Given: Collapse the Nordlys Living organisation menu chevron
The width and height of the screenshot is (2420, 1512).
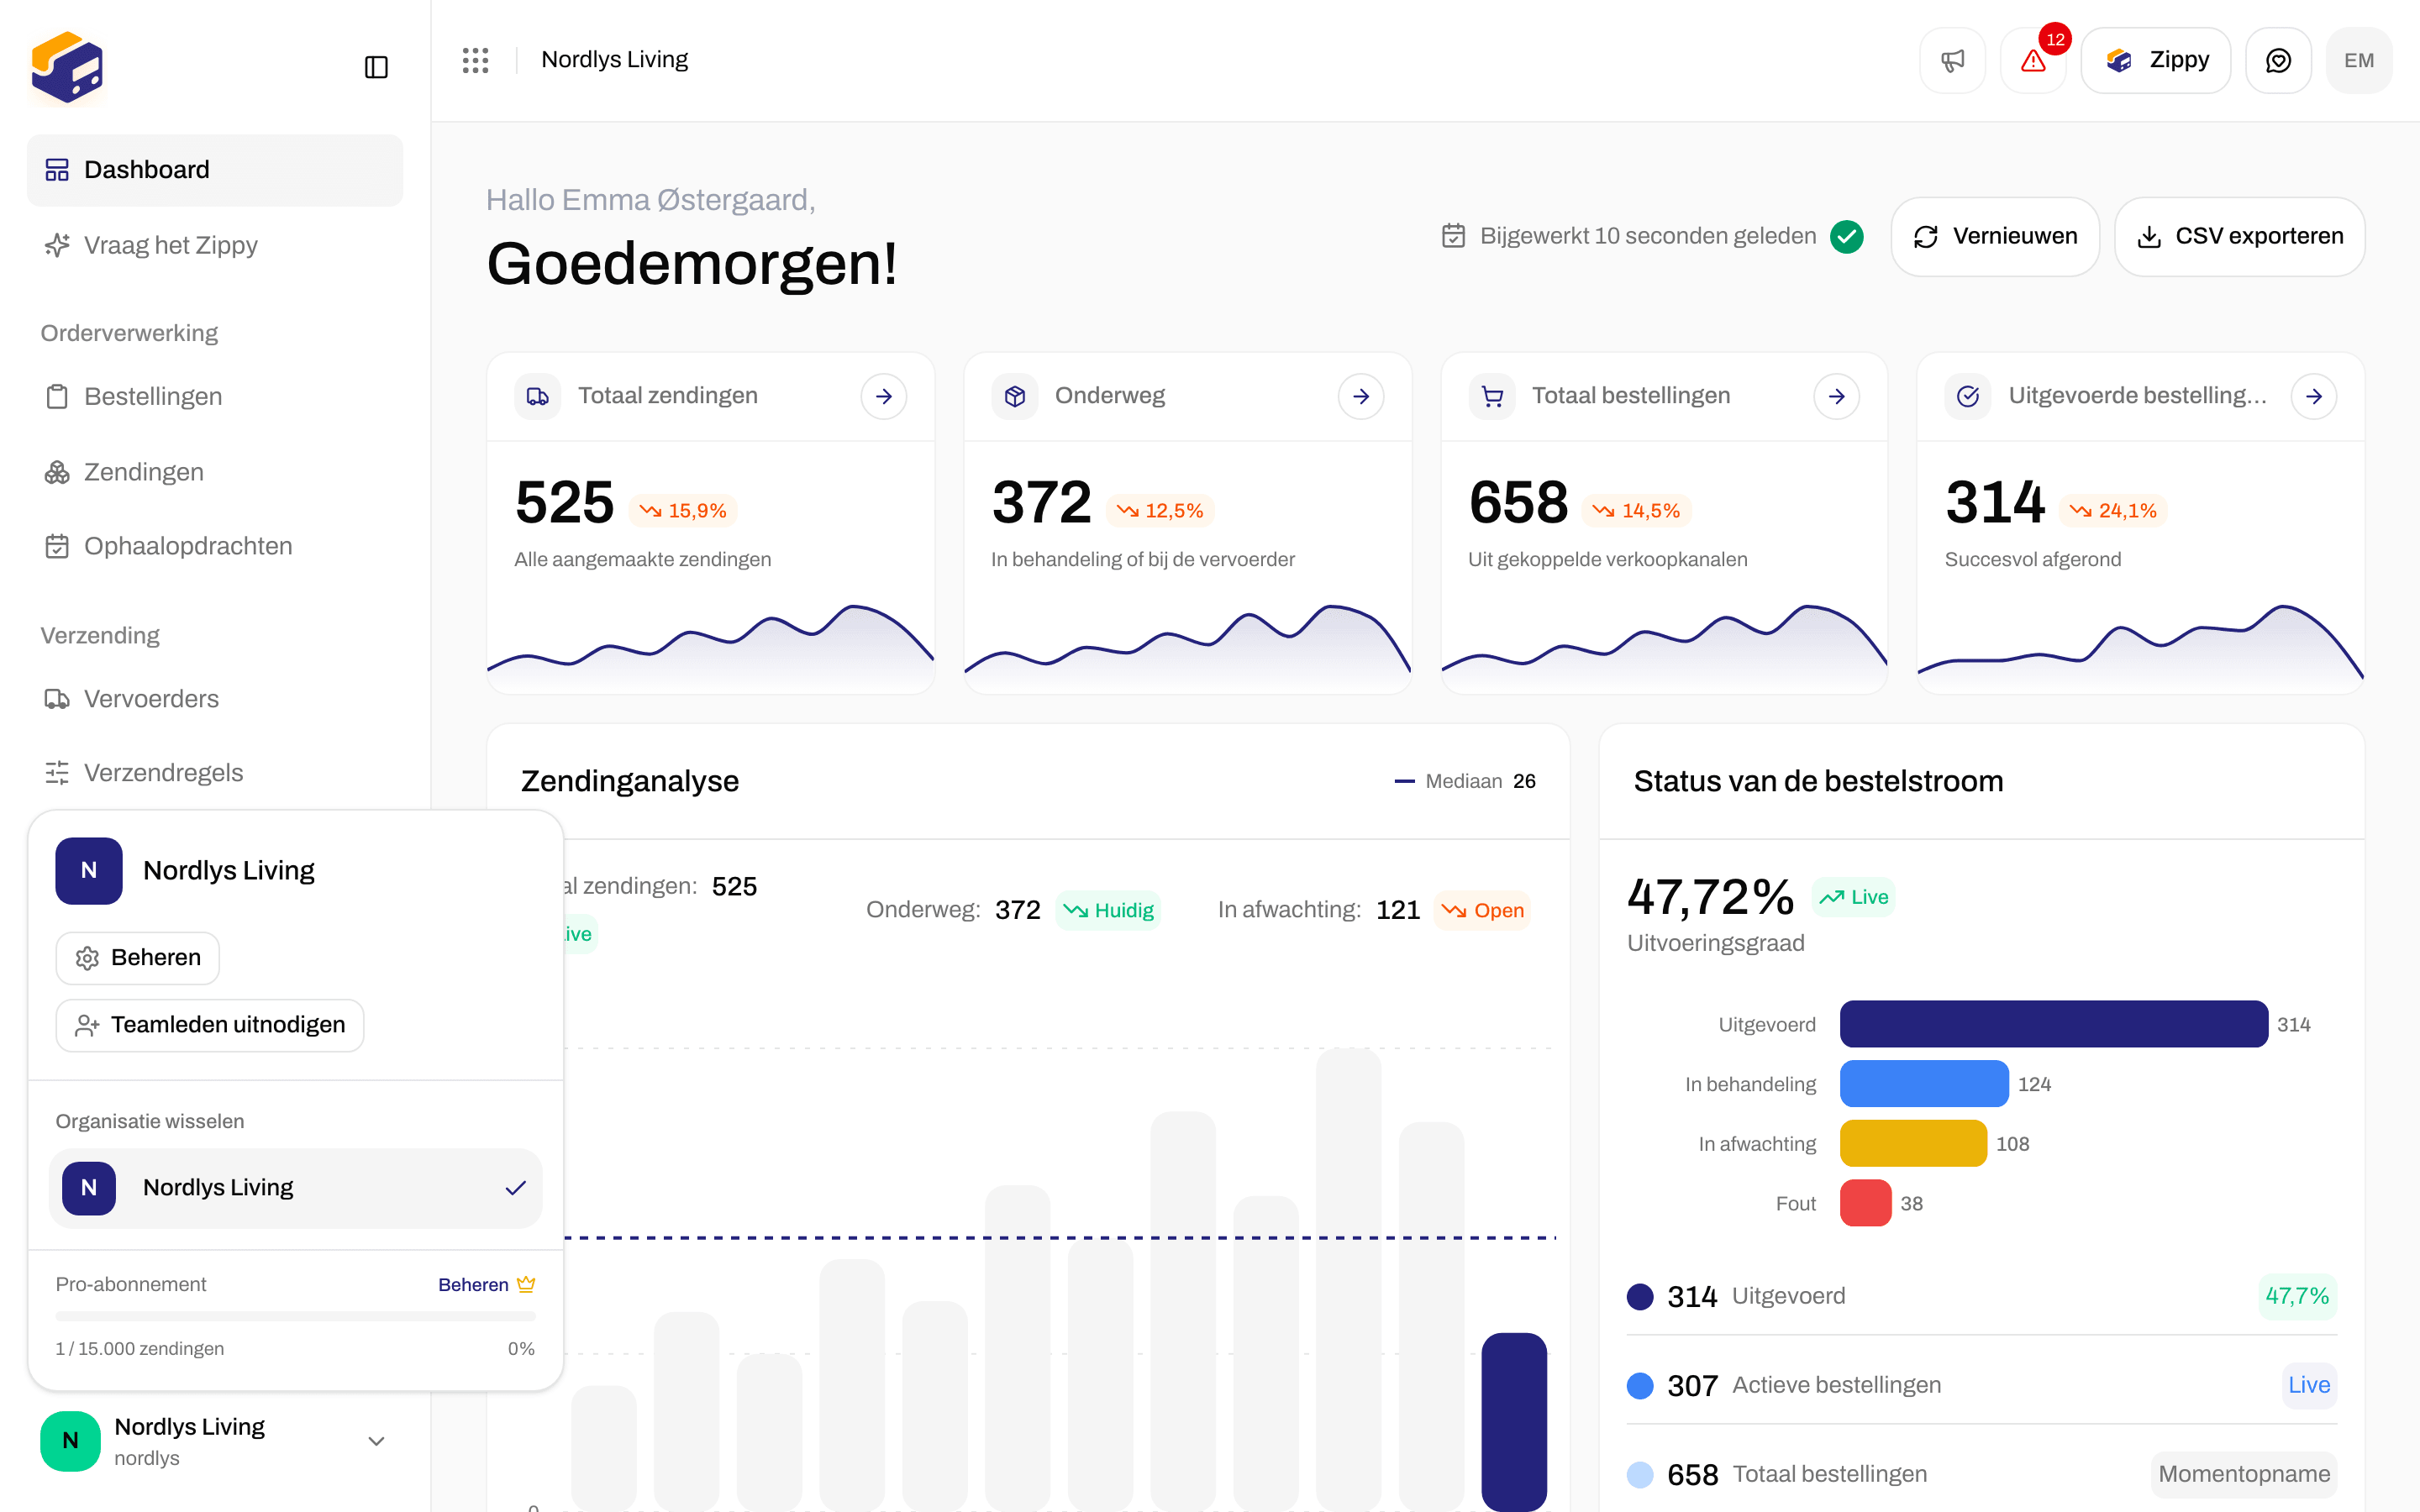Looking at the screenshot, I should [x=376, y=1441].
